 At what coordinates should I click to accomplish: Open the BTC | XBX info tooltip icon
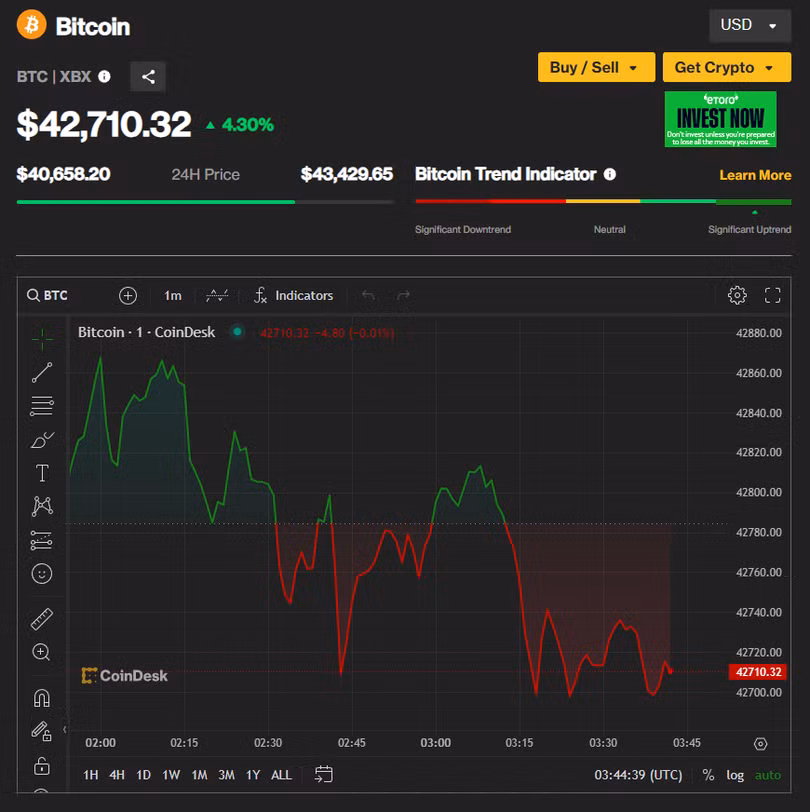(105, 77)
